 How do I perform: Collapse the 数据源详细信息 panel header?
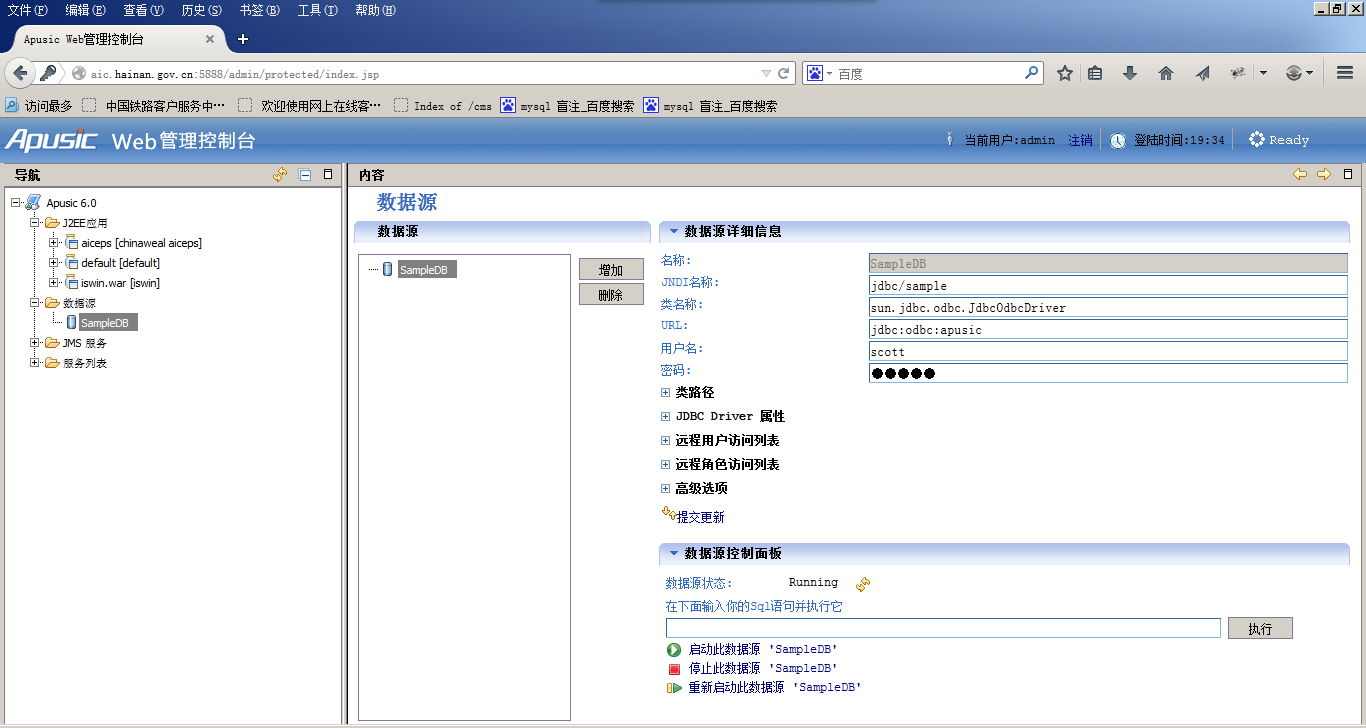674,231
